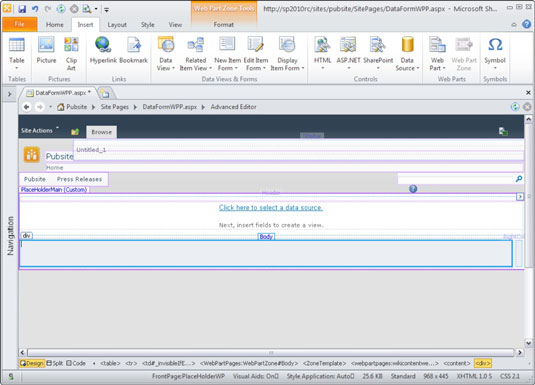The height and width of the screenshot is (385, 535).
Task: Go to Site Pages breadcrumb
Action: (x=115, y=107)
